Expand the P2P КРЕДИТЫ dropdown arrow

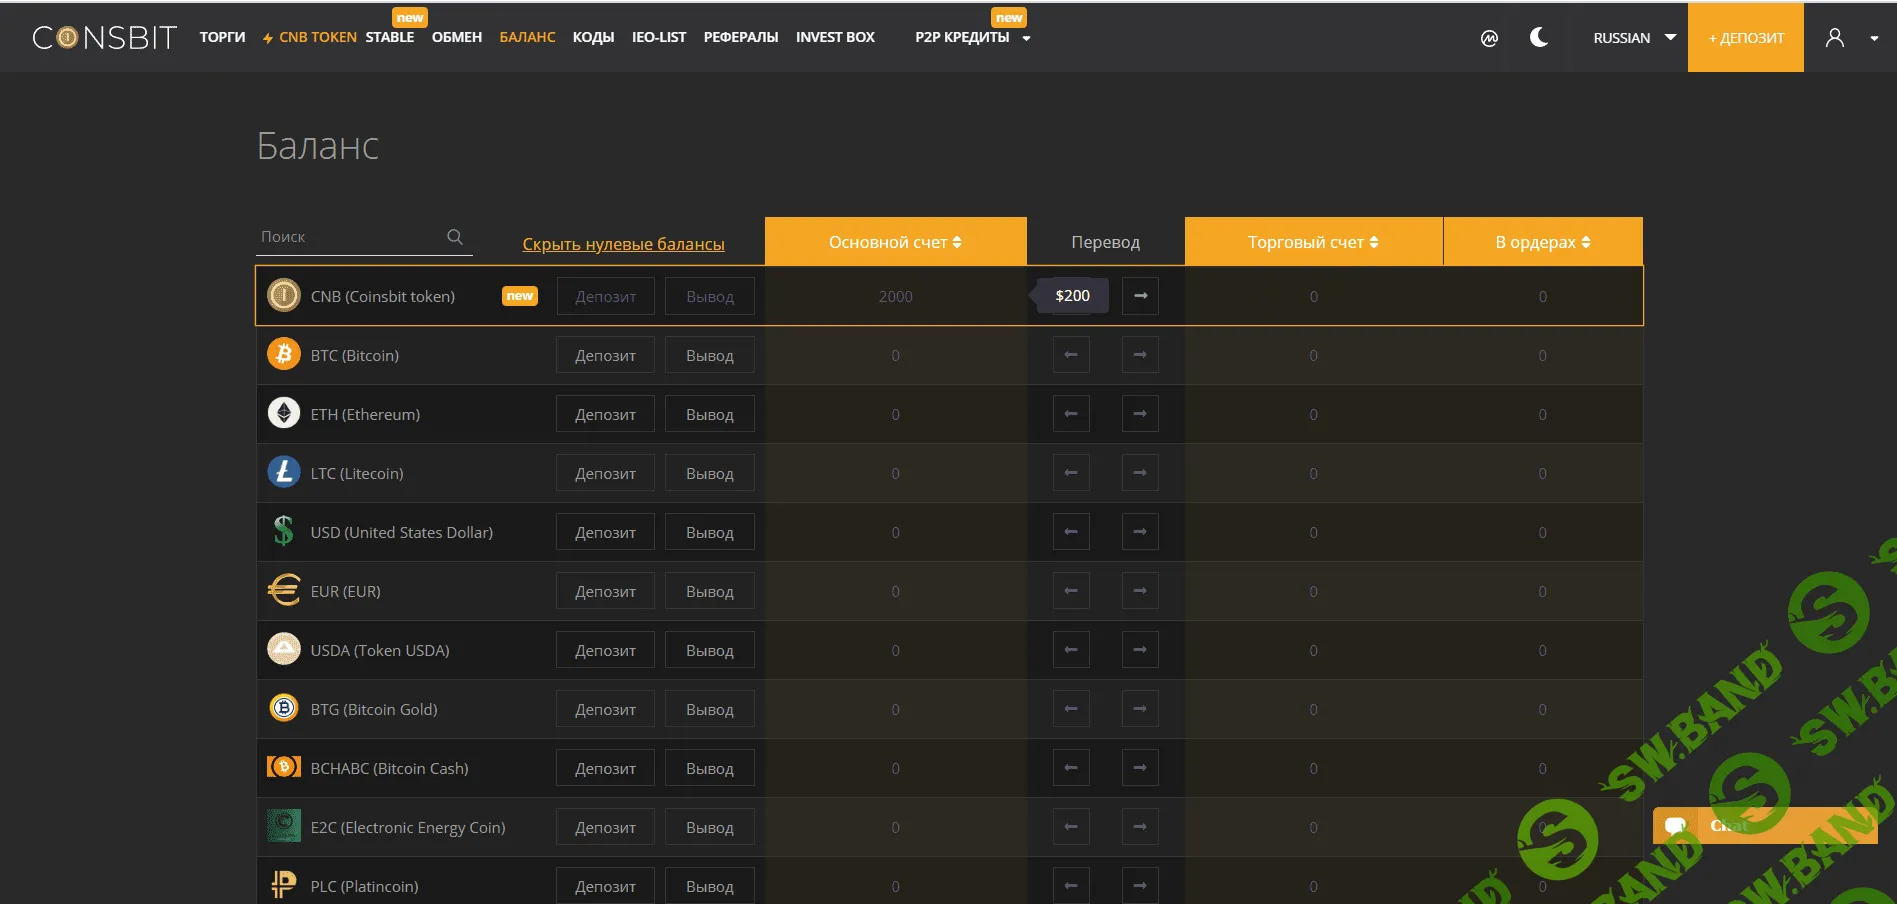(1026, 39)
